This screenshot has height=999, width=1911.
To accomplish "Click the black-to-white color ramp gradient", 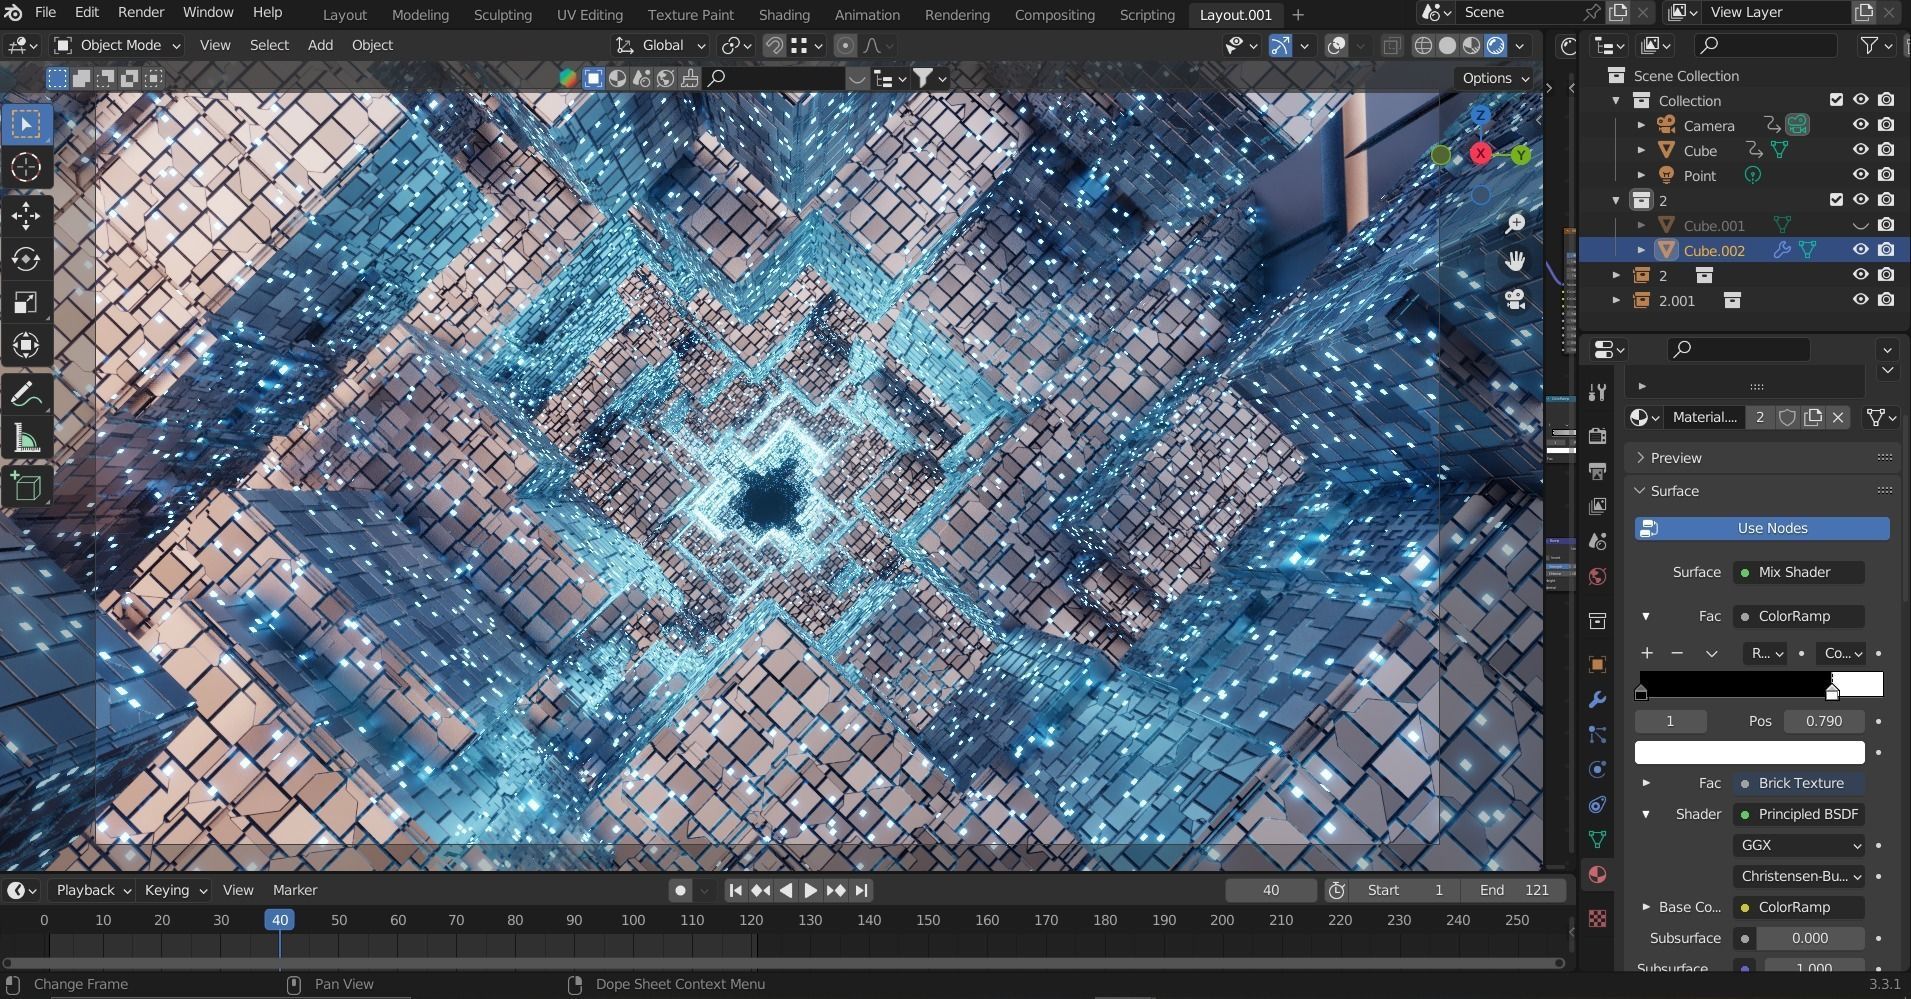I will pos(1760,684).
